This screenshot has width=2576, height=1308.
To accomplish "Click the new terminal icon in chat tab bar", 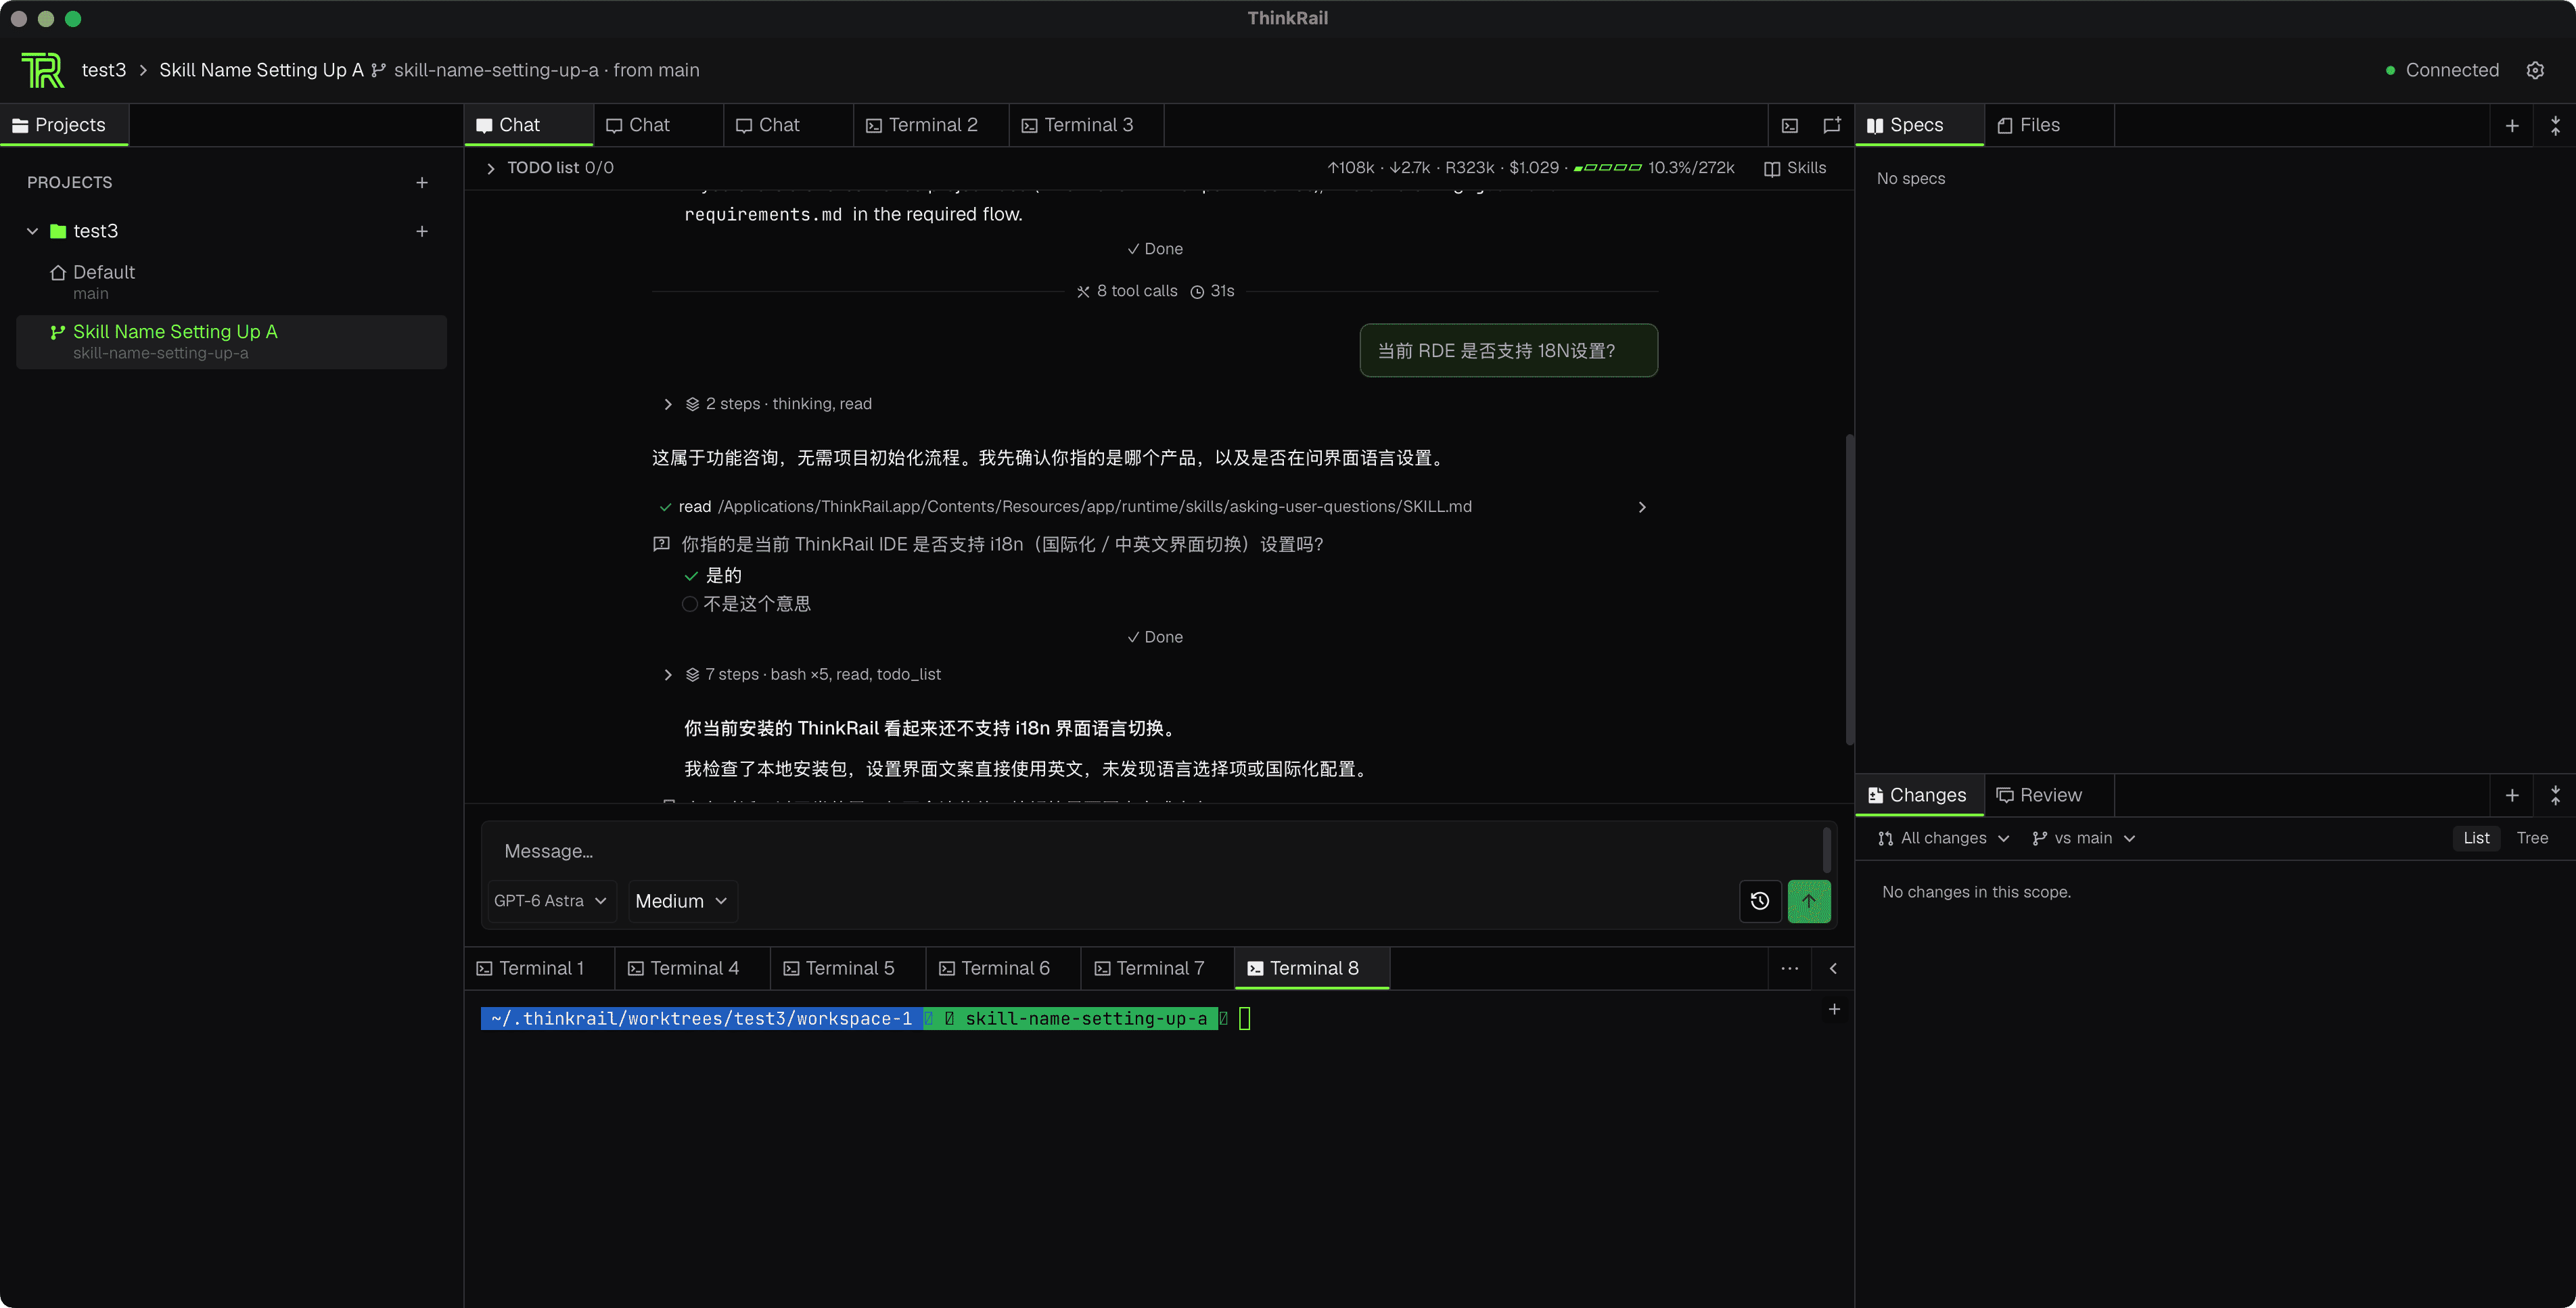I will coord(1790,125).
